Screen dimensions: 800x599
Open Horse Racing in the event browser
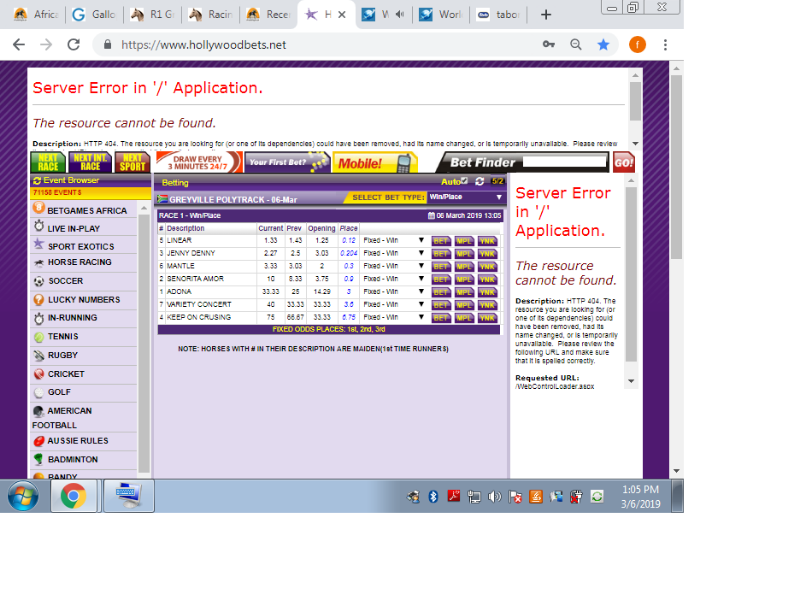coord(80,262)
